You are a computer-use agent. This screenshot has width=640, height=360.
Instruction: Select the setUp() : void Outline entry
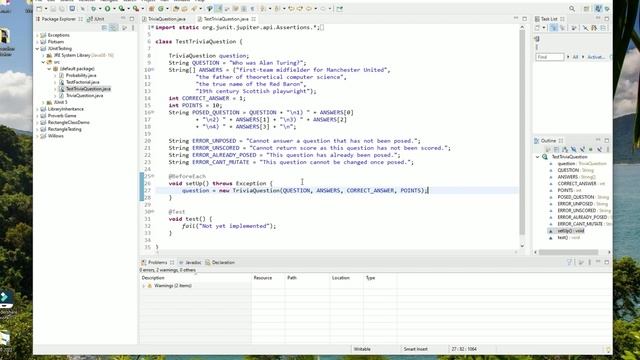[571, 231]
